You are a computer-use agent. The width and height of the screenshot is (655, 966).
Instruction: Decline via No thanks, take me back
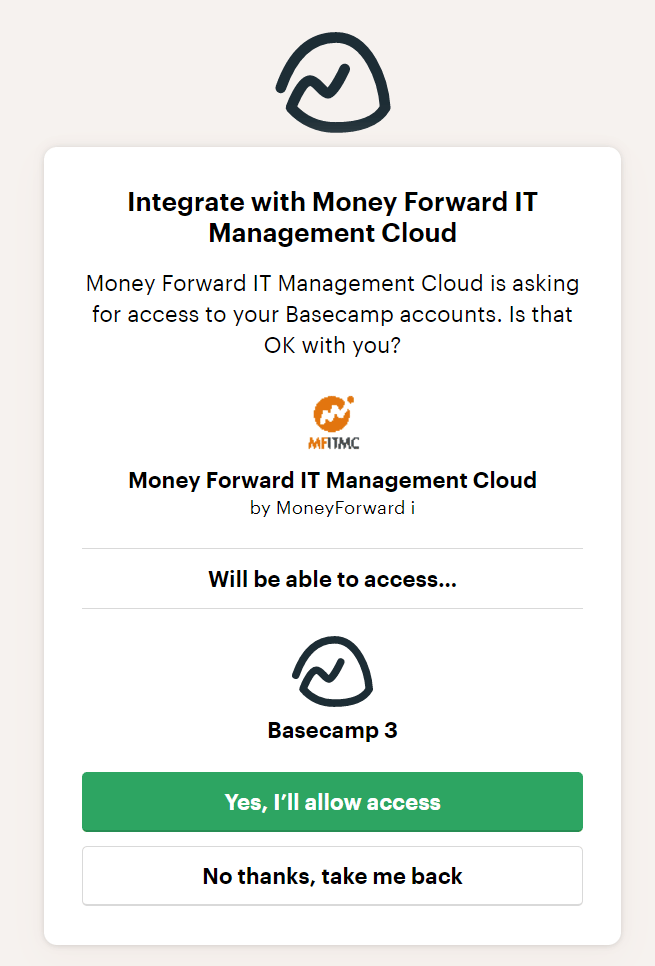coord(332,875)
